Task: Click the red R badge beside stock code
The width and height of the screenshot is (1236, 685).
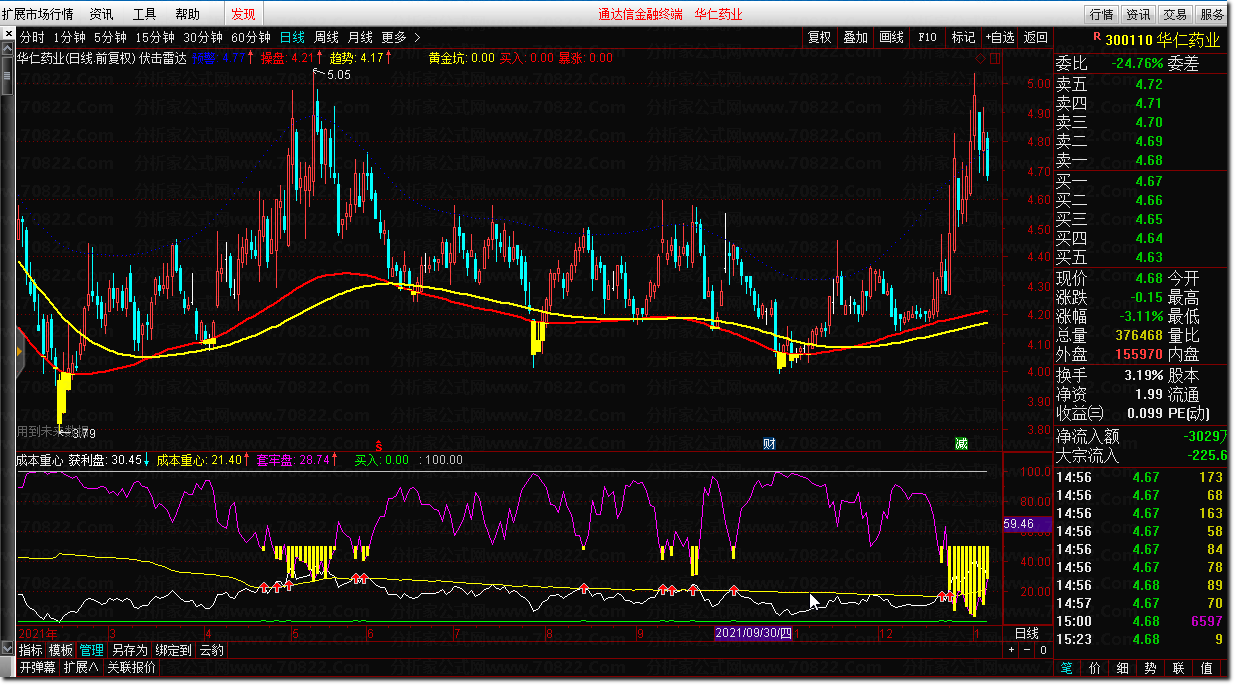Action: (1095, 36)
